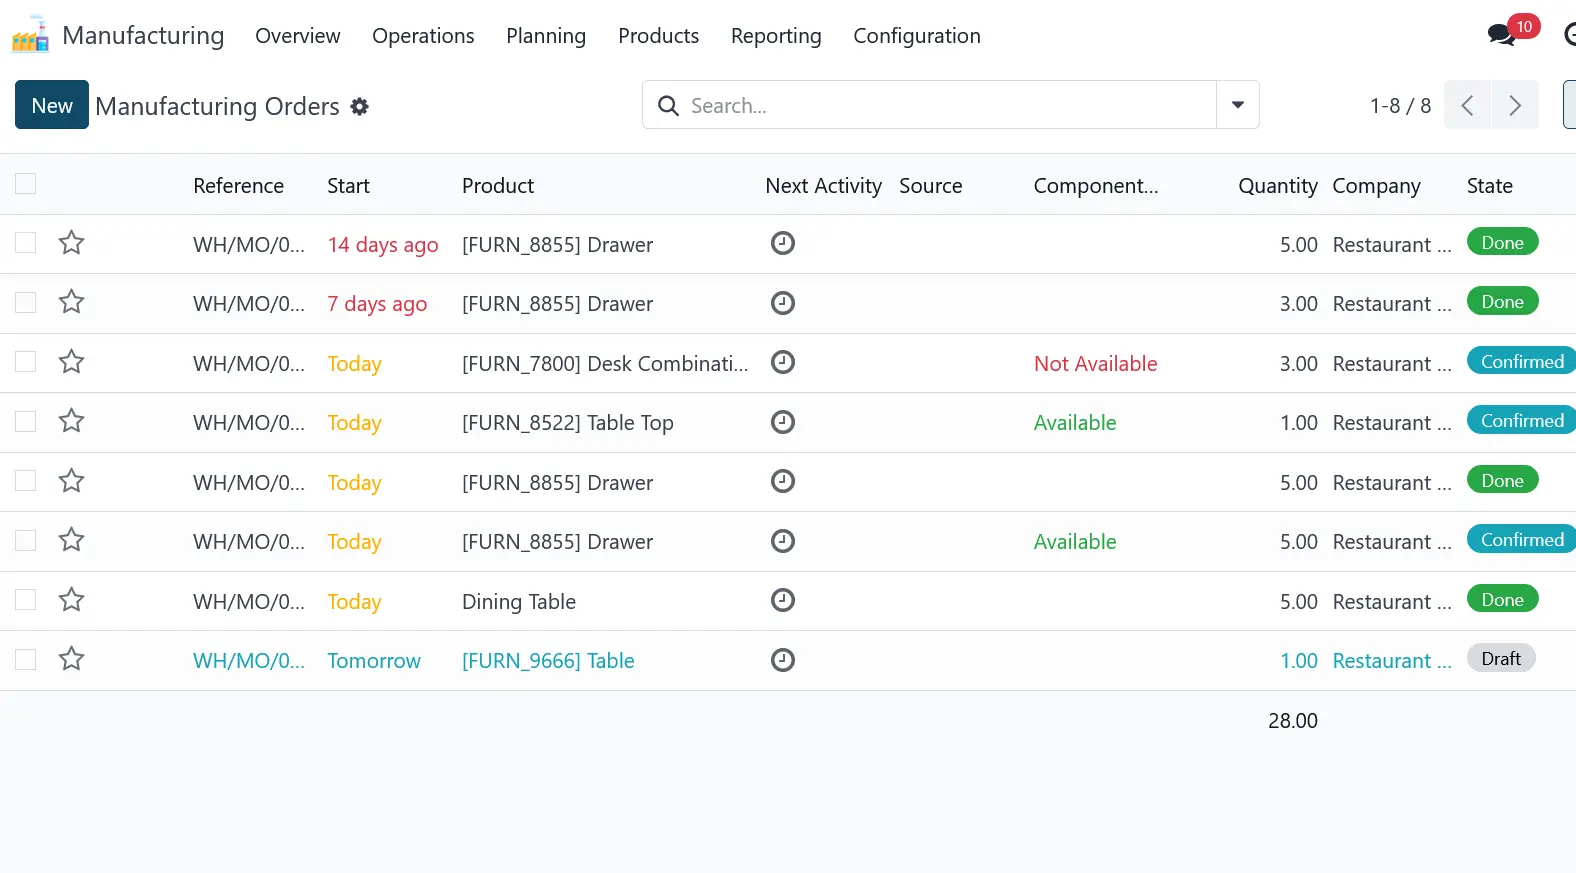Screen dimensions: 1576x873
Task: Click the gear icon next to Manufacturing Orders
Action: pyautogui.click(x=360, y=107)
